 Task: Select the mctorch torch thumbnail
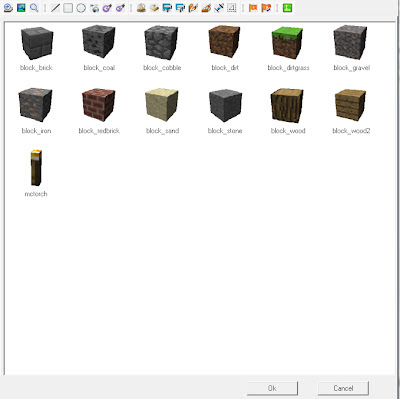(x=36, y=168)
